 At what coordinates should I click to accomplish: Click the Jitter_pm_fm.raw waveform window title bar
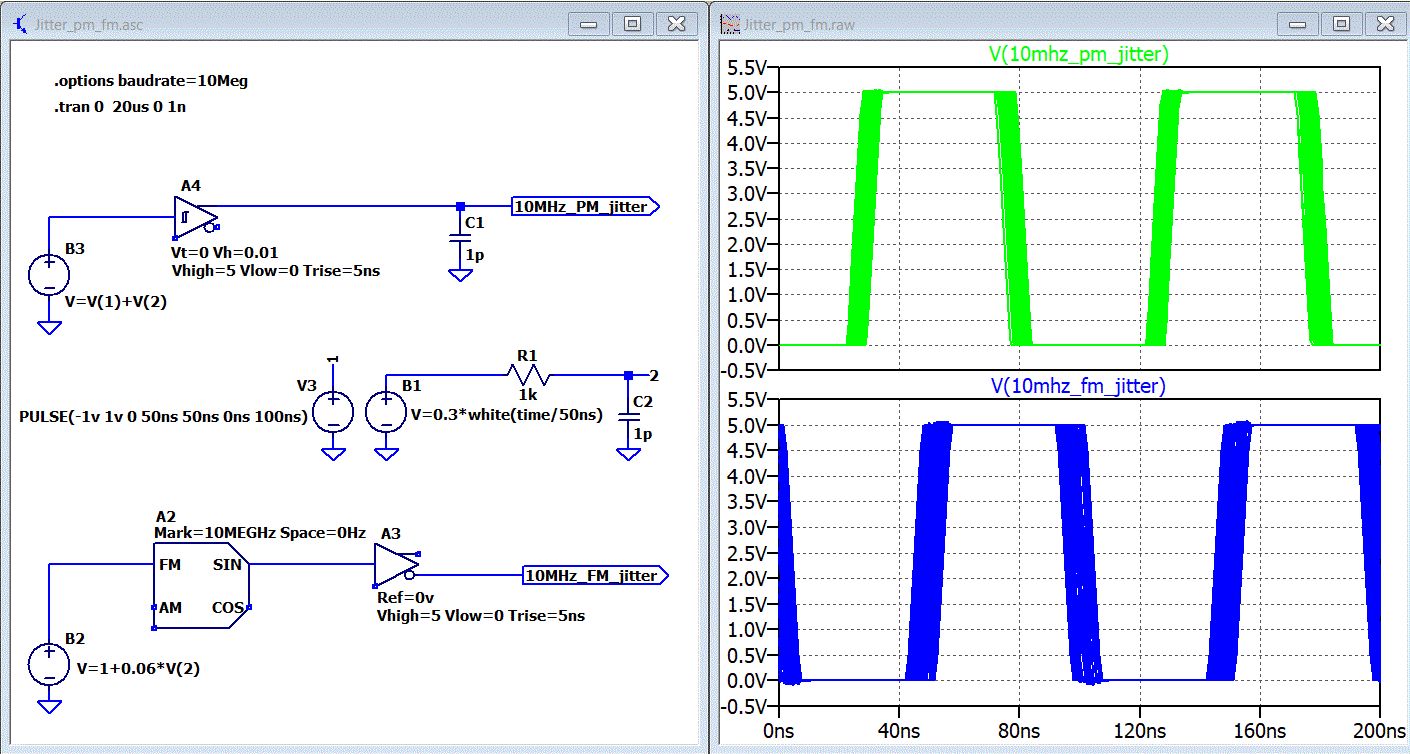1000,23
